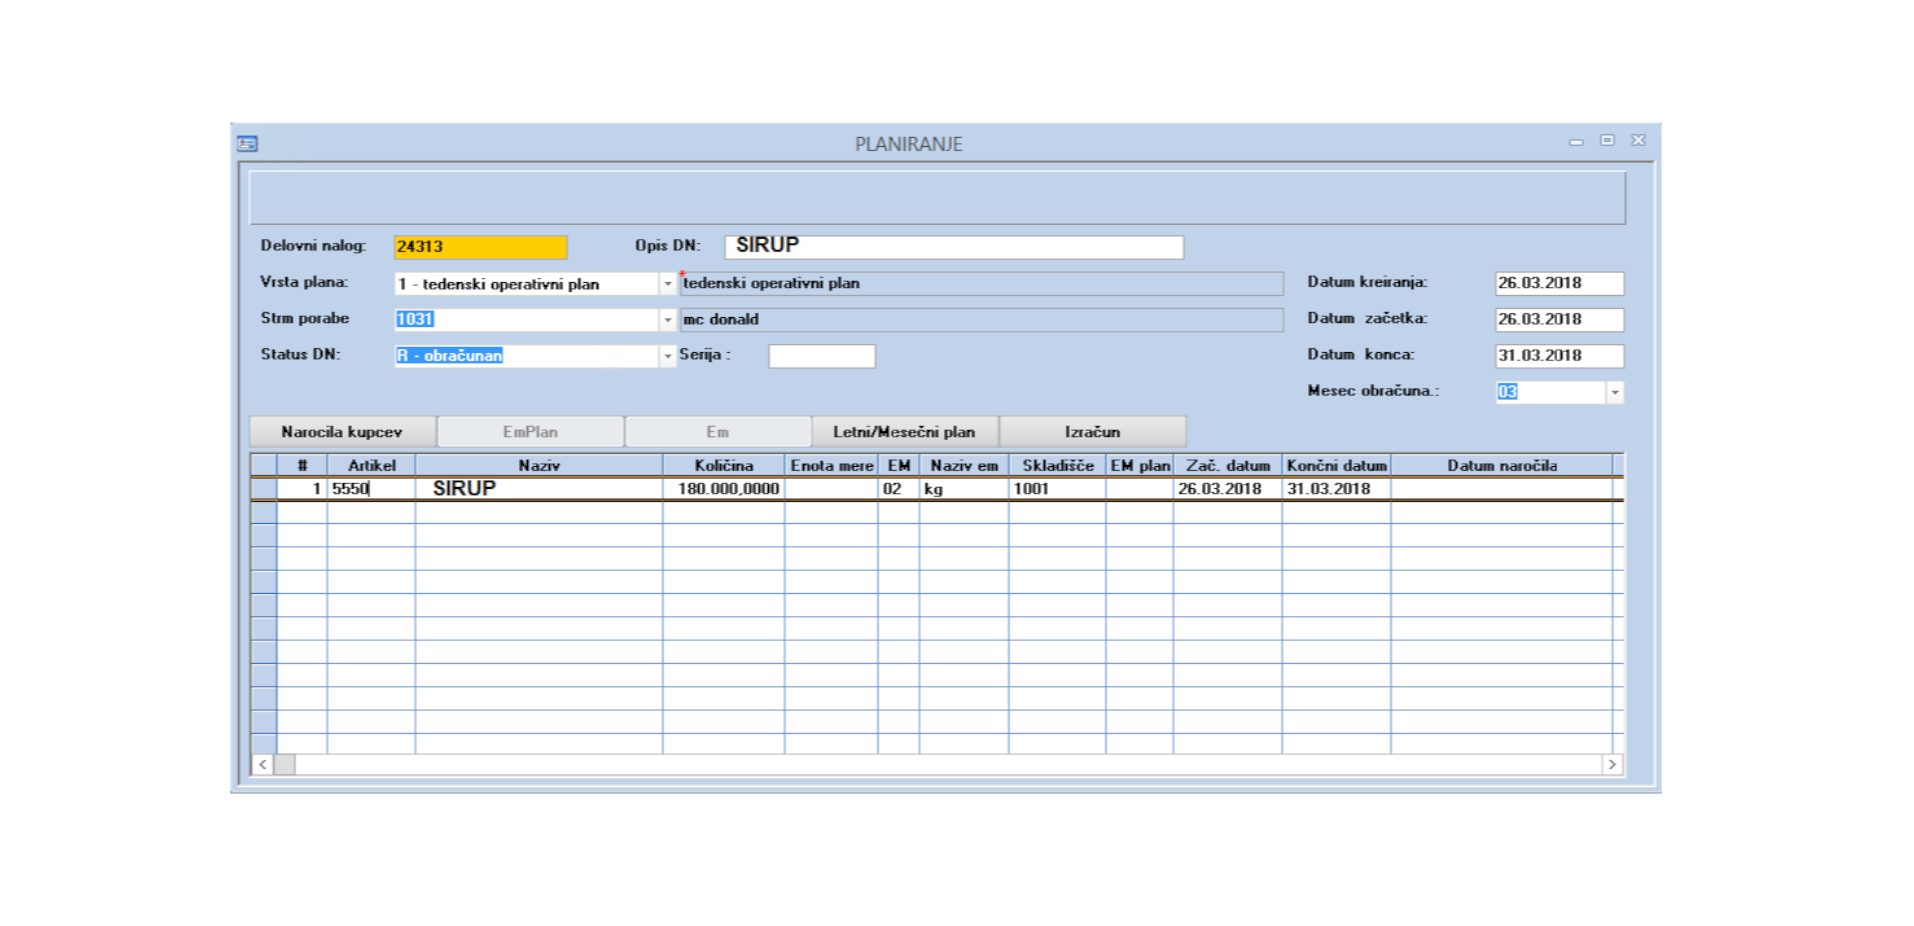Click the Zač. datum column header
1914x926 pixels.
coord(1228,465)
